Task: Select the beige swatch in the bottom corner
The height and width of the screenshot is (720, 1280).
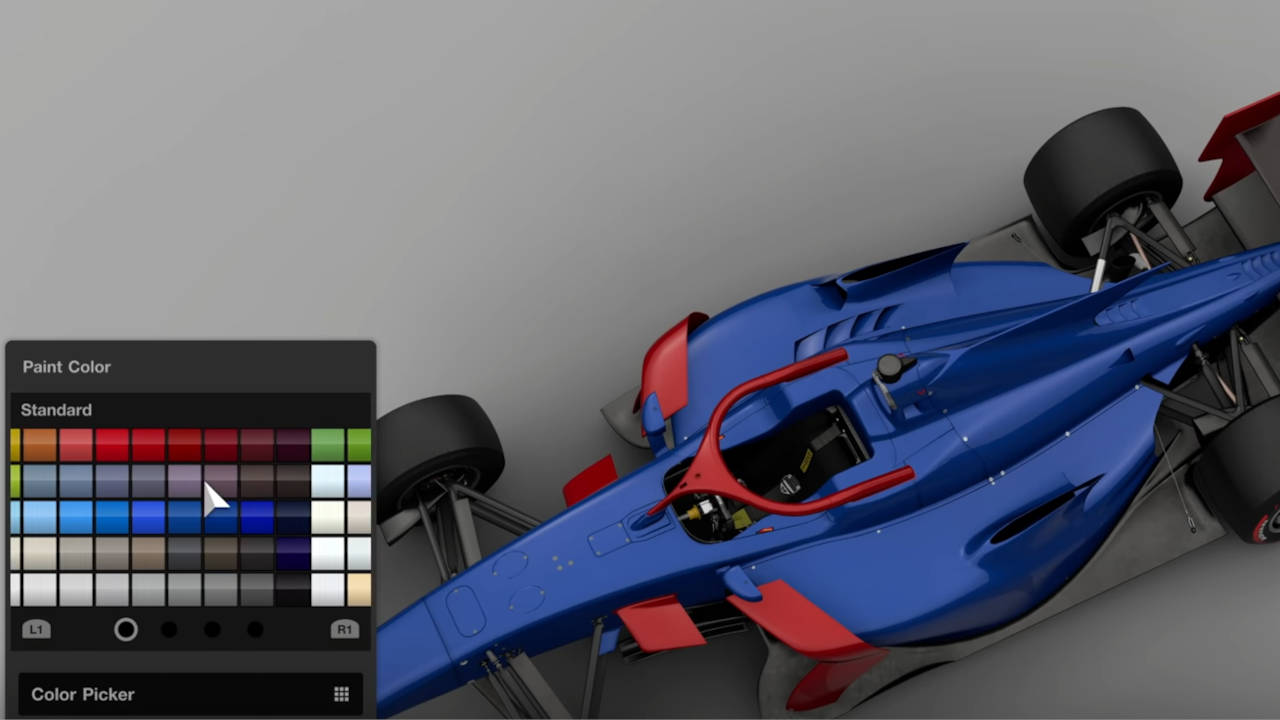Action: (357, 590)
